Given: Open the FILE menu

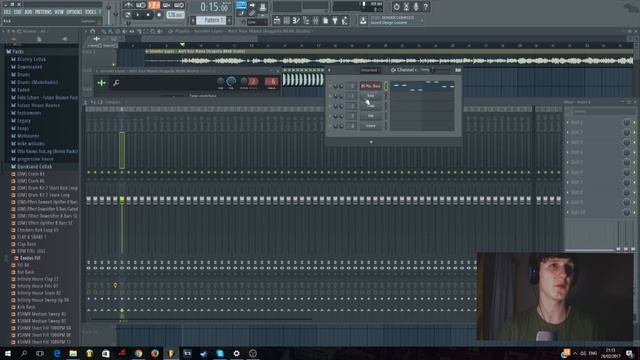Looking at the screenshot, I should 7,12.
